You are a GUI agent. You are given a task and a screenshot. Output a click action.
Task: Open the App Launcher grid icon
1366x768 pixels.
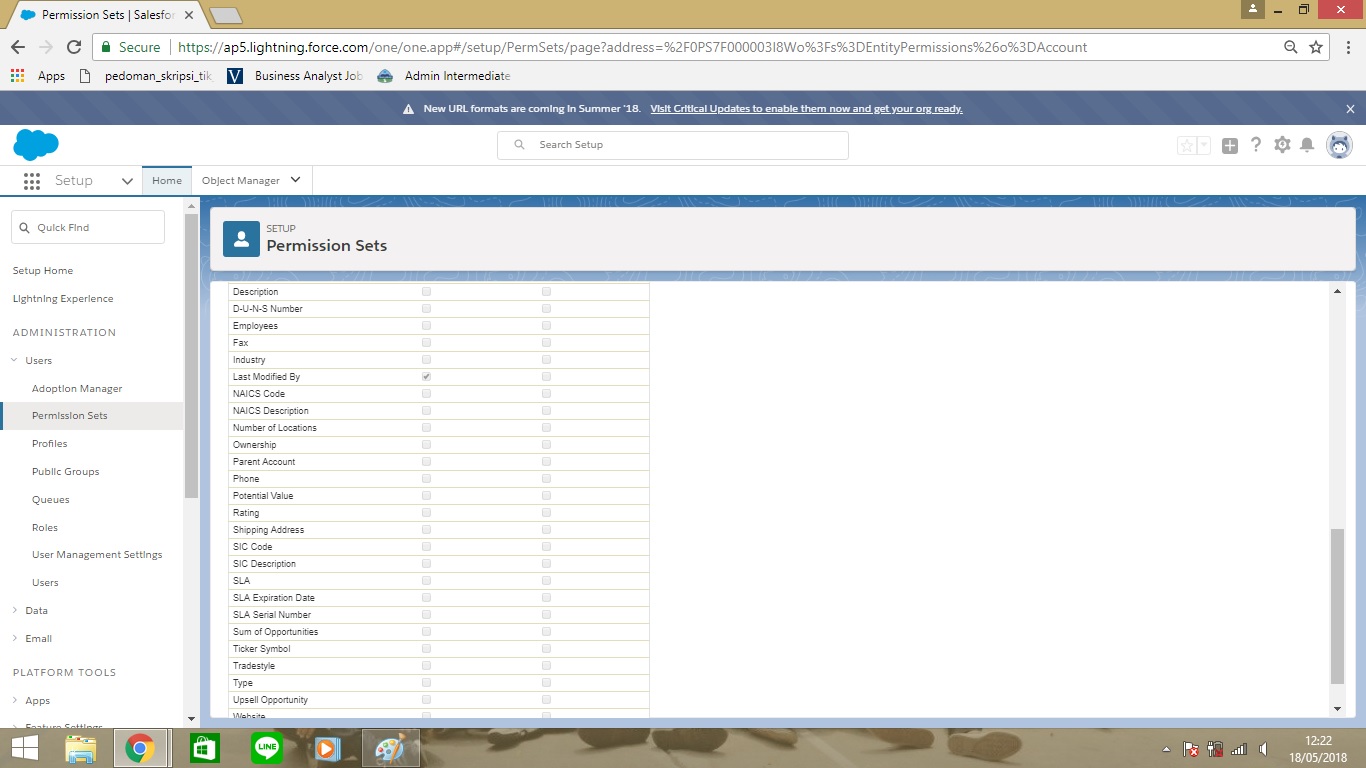tap(31, 181)
